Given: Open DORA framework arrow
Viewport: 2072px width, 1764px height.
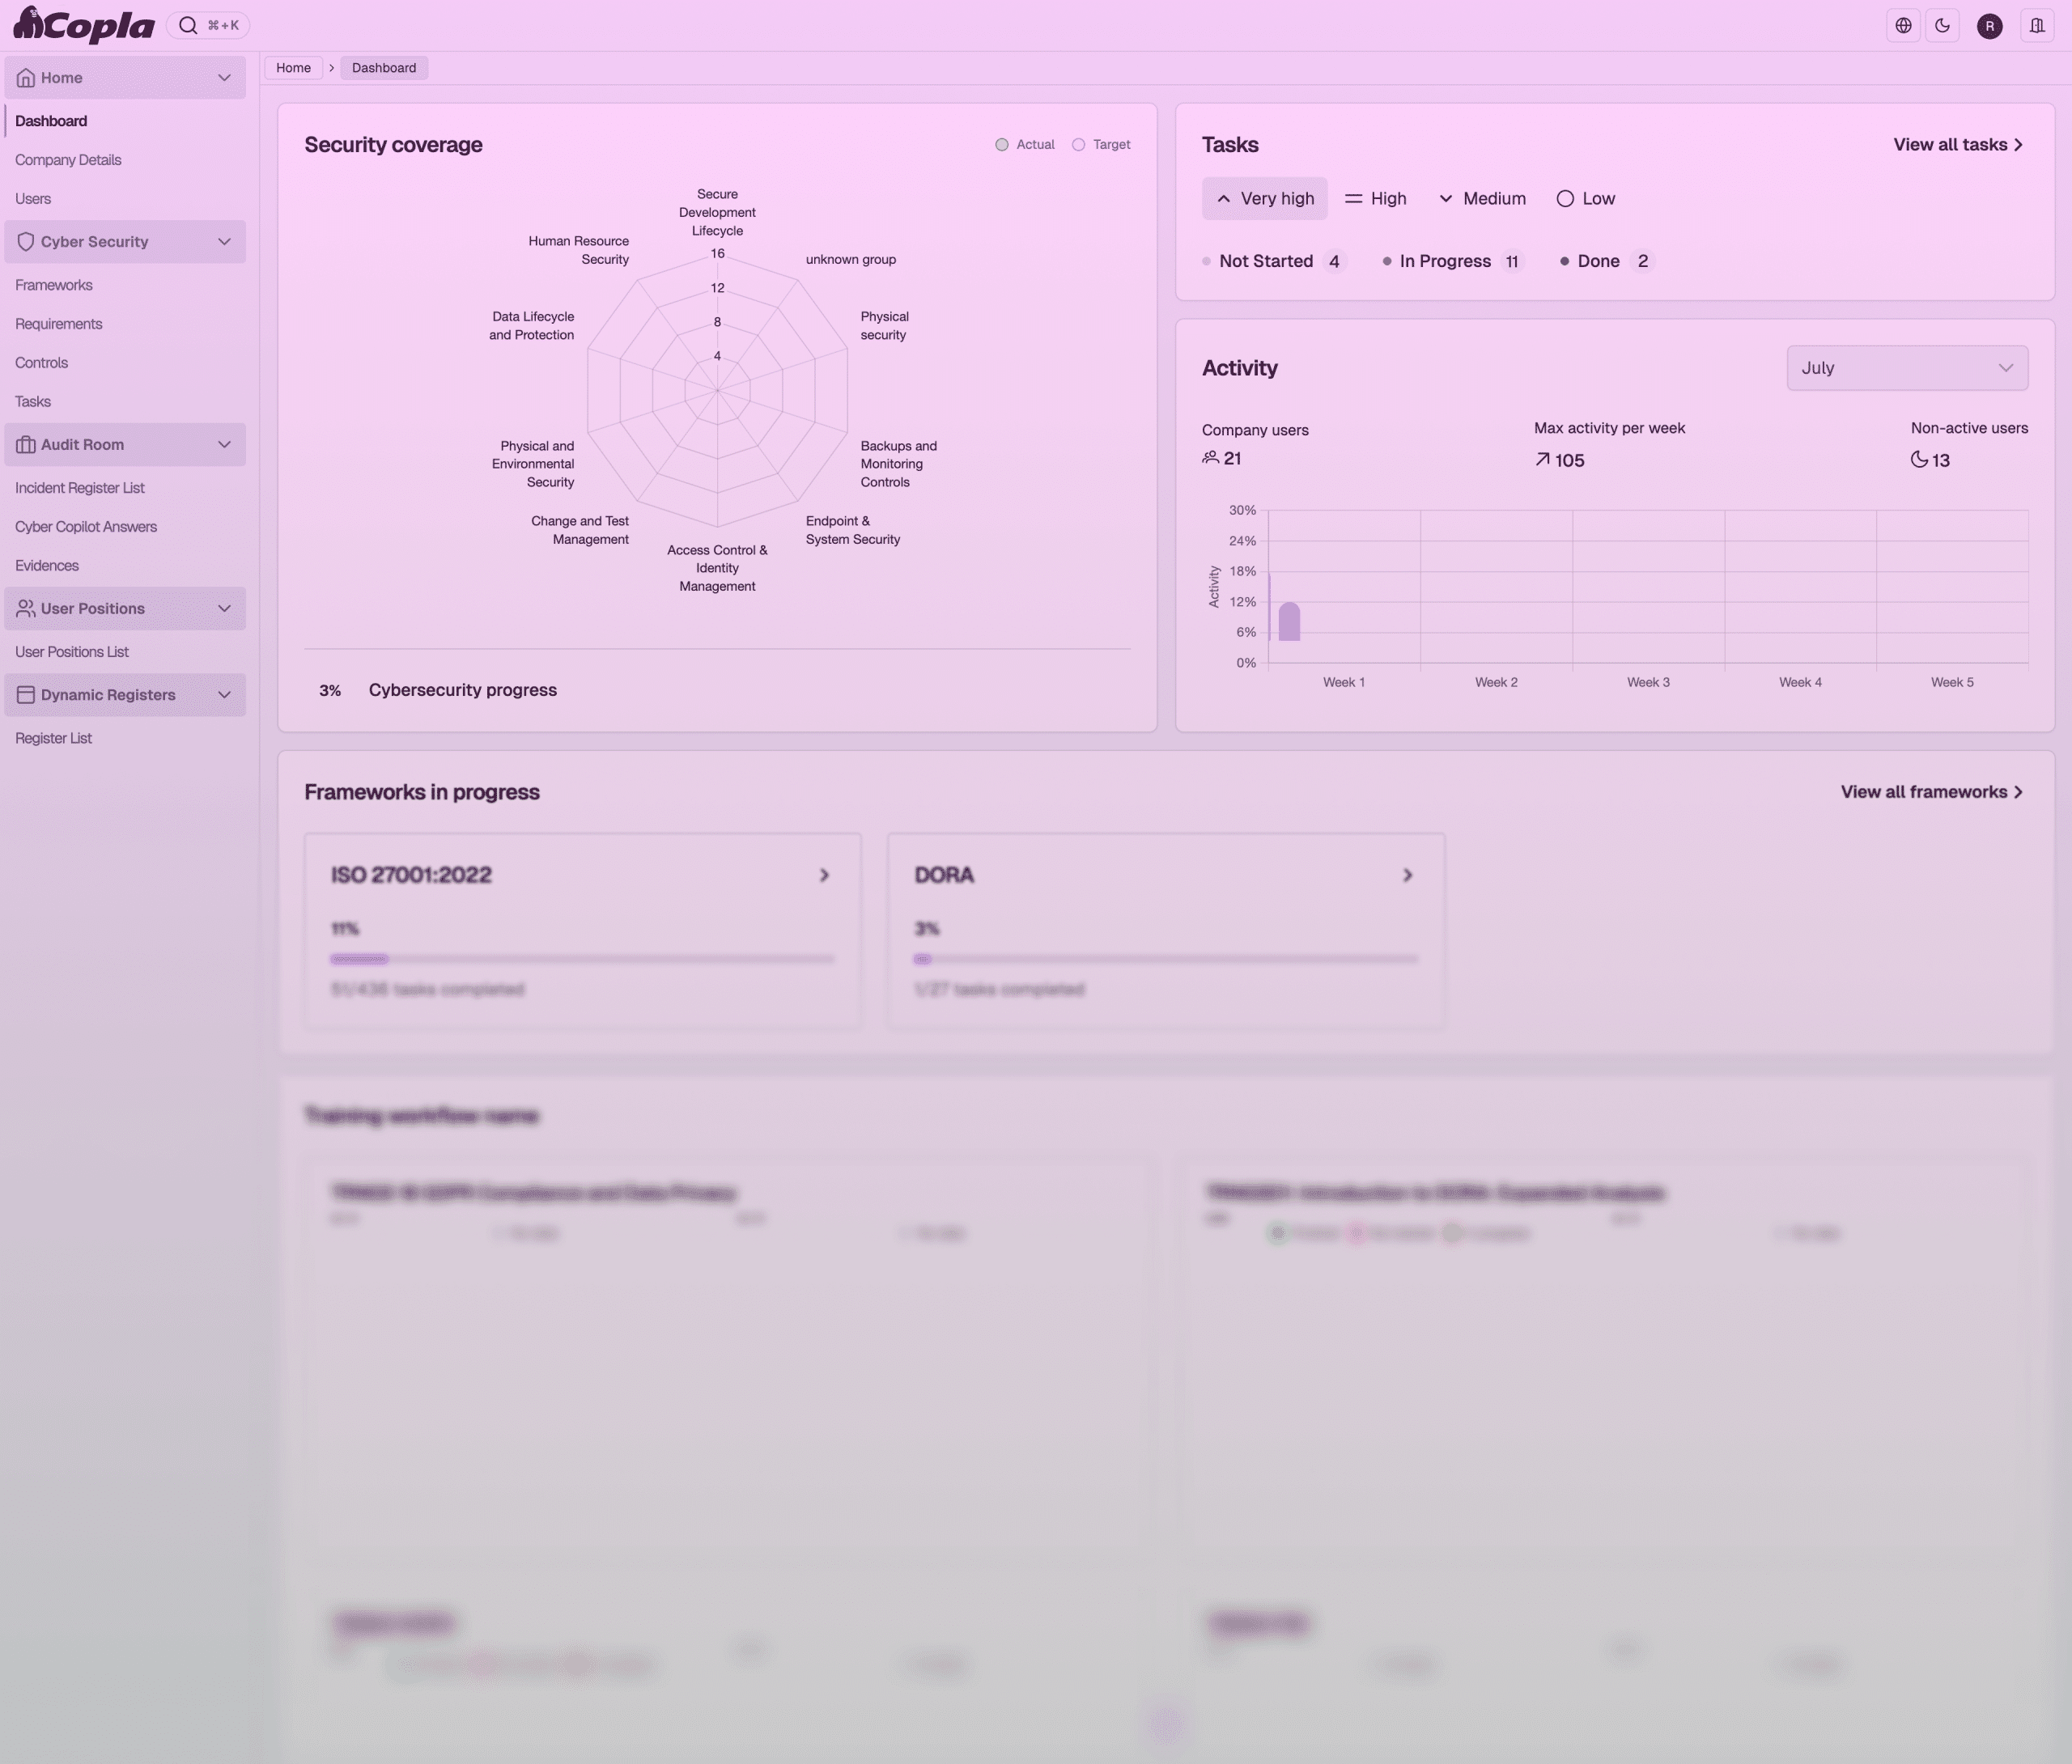Looking at the screenshot, I should click(x=1407, y=875).
